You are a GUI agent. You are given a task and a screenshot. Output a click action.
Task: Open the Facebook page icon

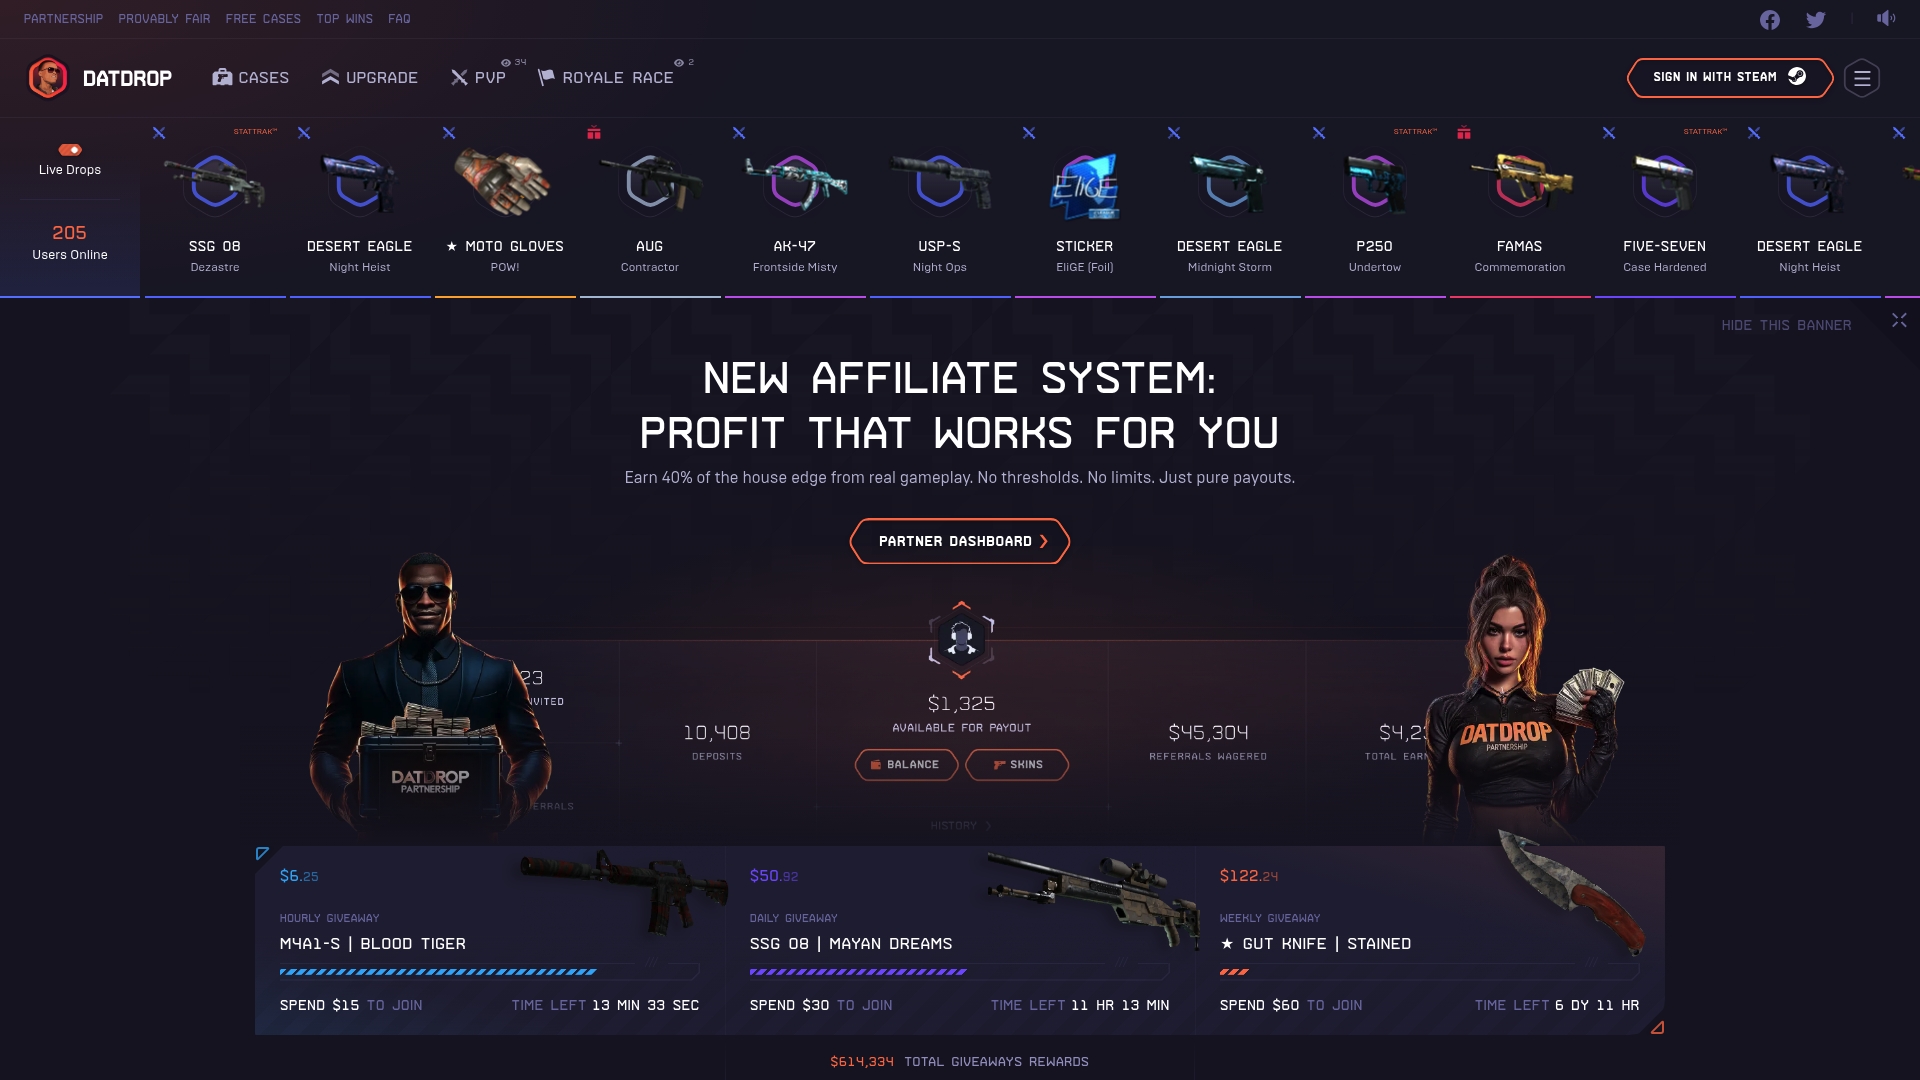pos(1770,20)
